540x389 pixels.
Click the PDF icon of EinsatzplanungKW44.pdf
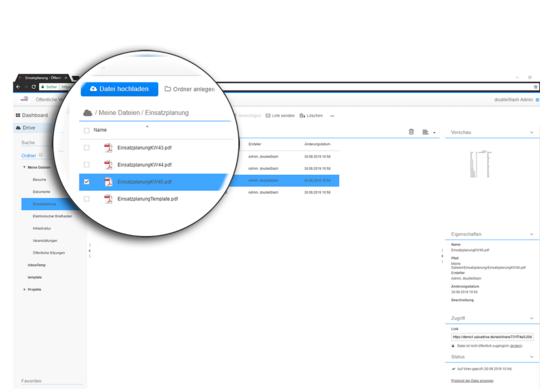click(108, 165)
